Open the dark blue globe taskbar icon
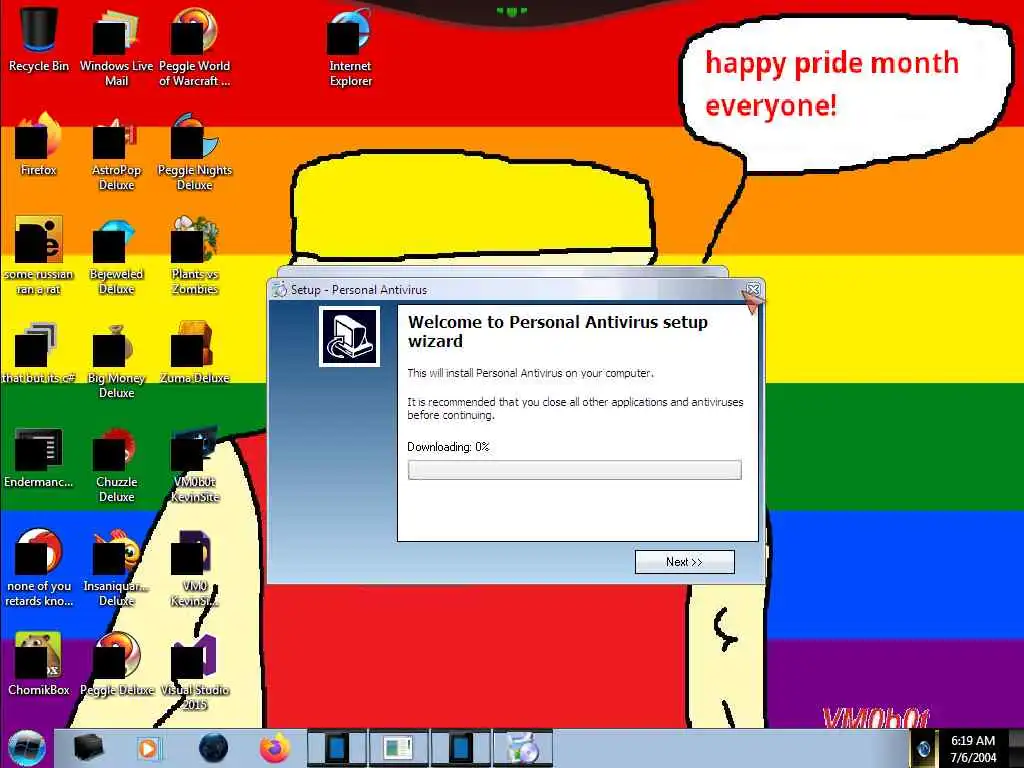The height and width of the screenshot is (768, 1024). (213, 748)
